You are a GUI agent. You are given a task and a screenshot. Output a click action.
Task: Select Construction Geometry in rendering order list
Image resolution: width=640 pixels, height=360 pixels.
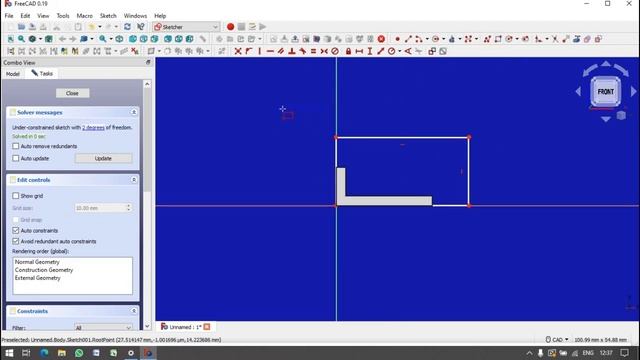(44, 270)
